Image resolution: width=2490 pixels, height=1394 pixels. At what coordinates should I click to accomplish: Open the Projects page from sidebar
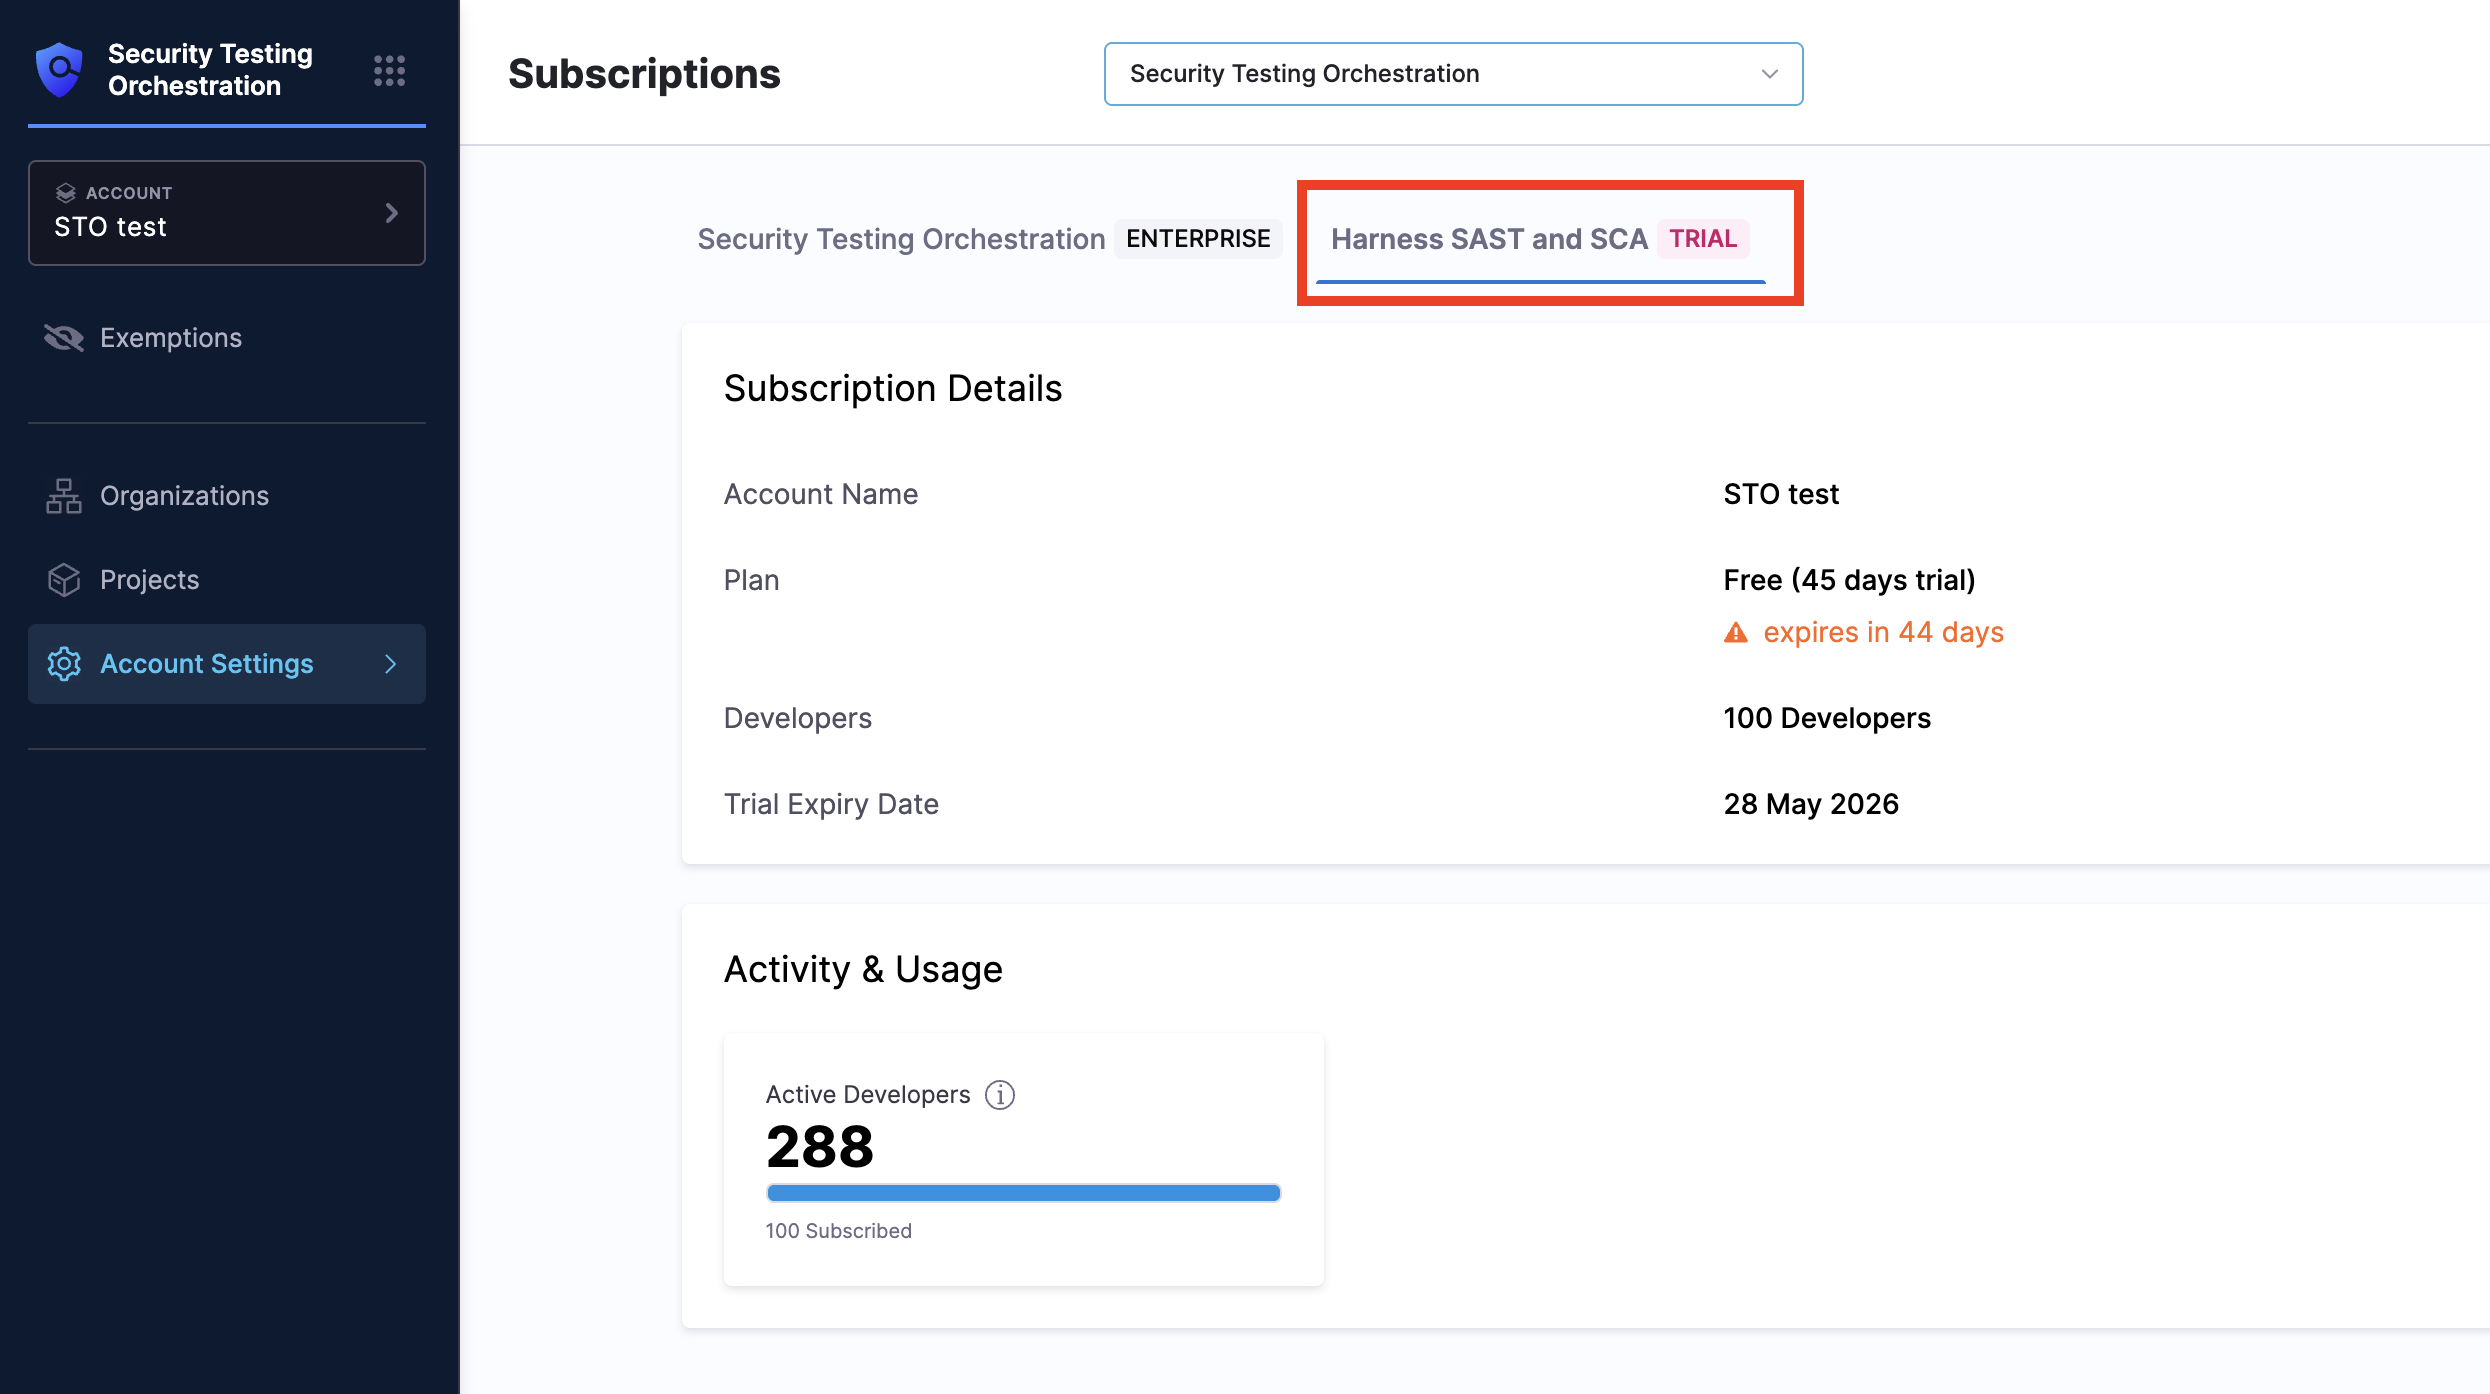[x=150, y=580]
